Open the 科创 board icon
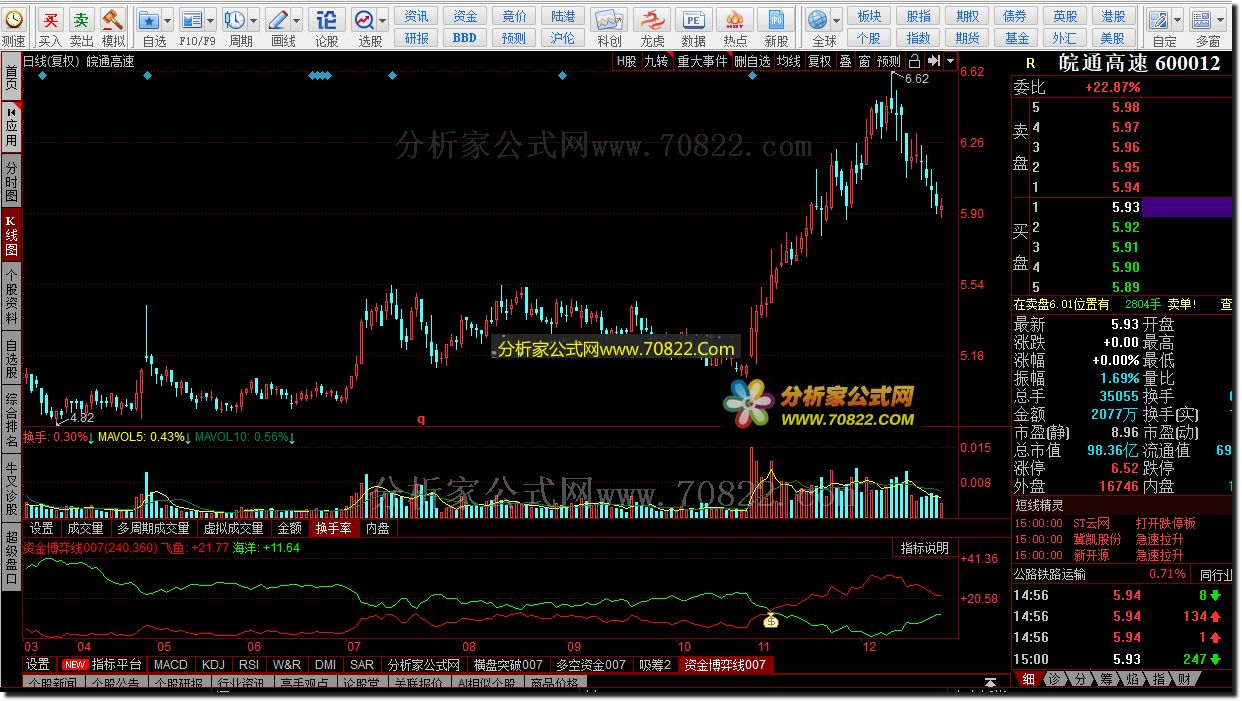Image resolution: width=1242 pixels, height=701 pixels. [x=609, y=19]
